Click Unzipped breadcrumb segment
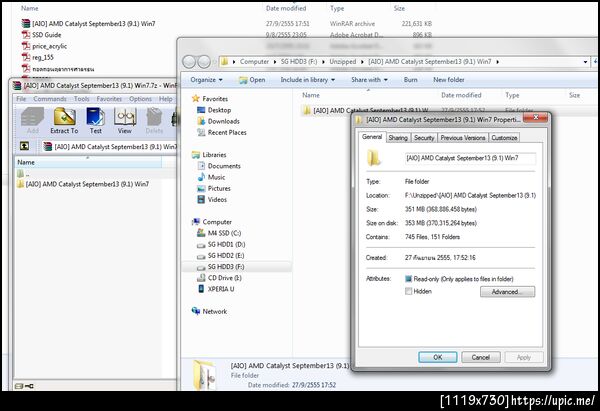The image size is (600, 411). point(342,62)
